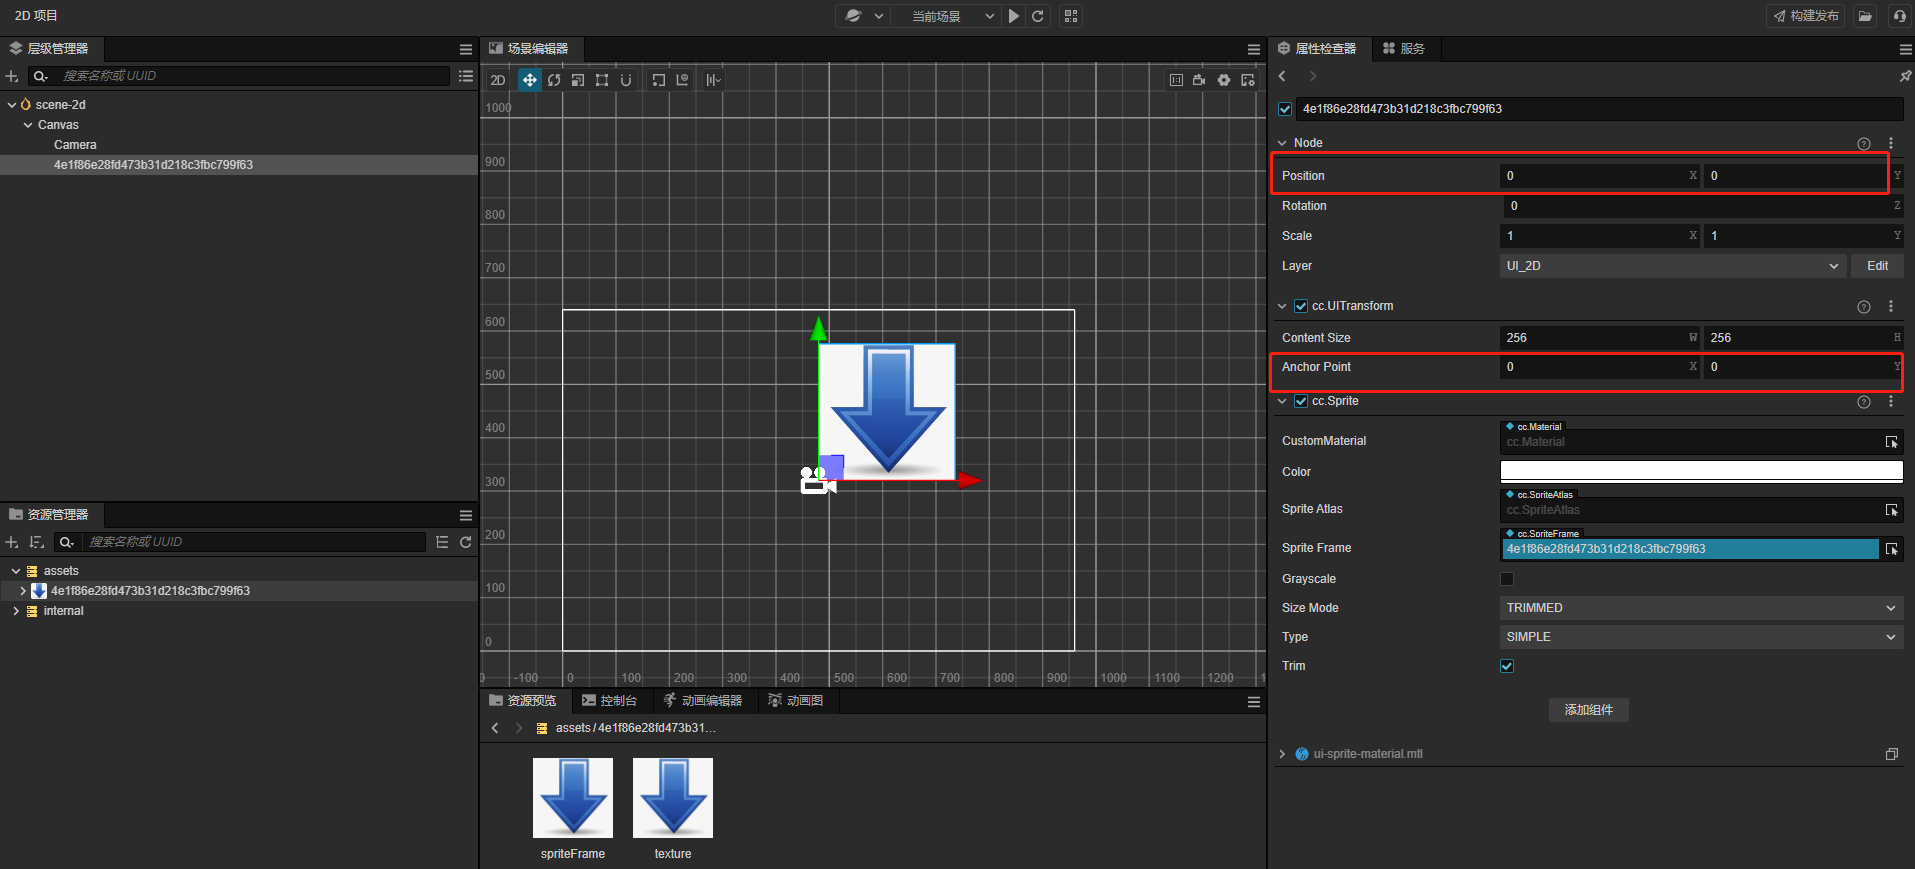Click the 构建发布 button
The width and height of the screenshot is (1915, 869).
[x=1806, y=16]
